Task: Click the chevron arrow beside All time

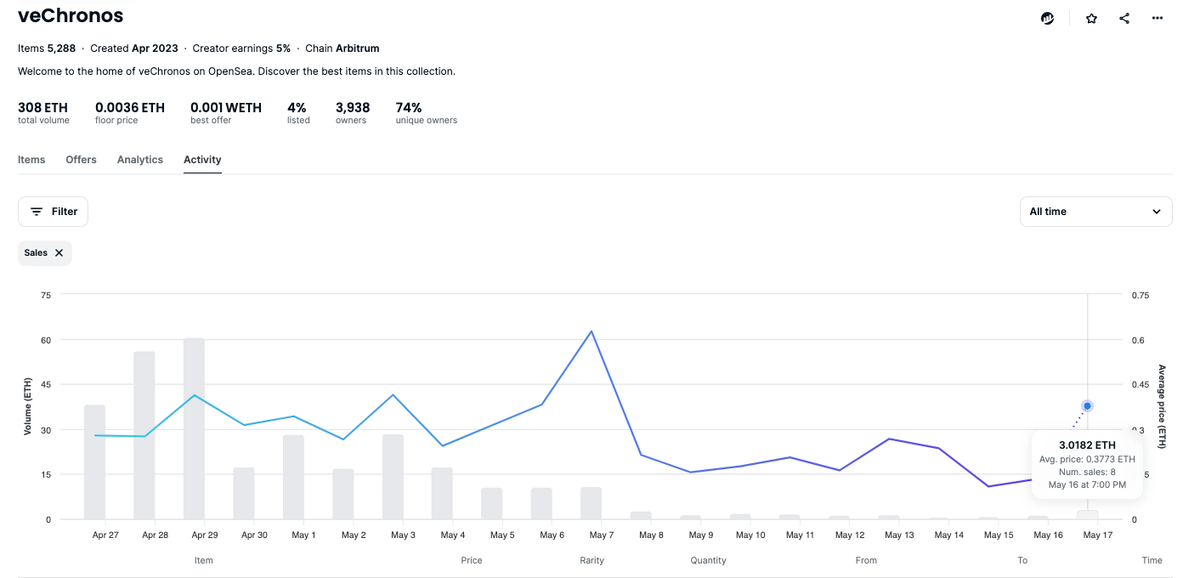Action: click(x=1156, y=212)
